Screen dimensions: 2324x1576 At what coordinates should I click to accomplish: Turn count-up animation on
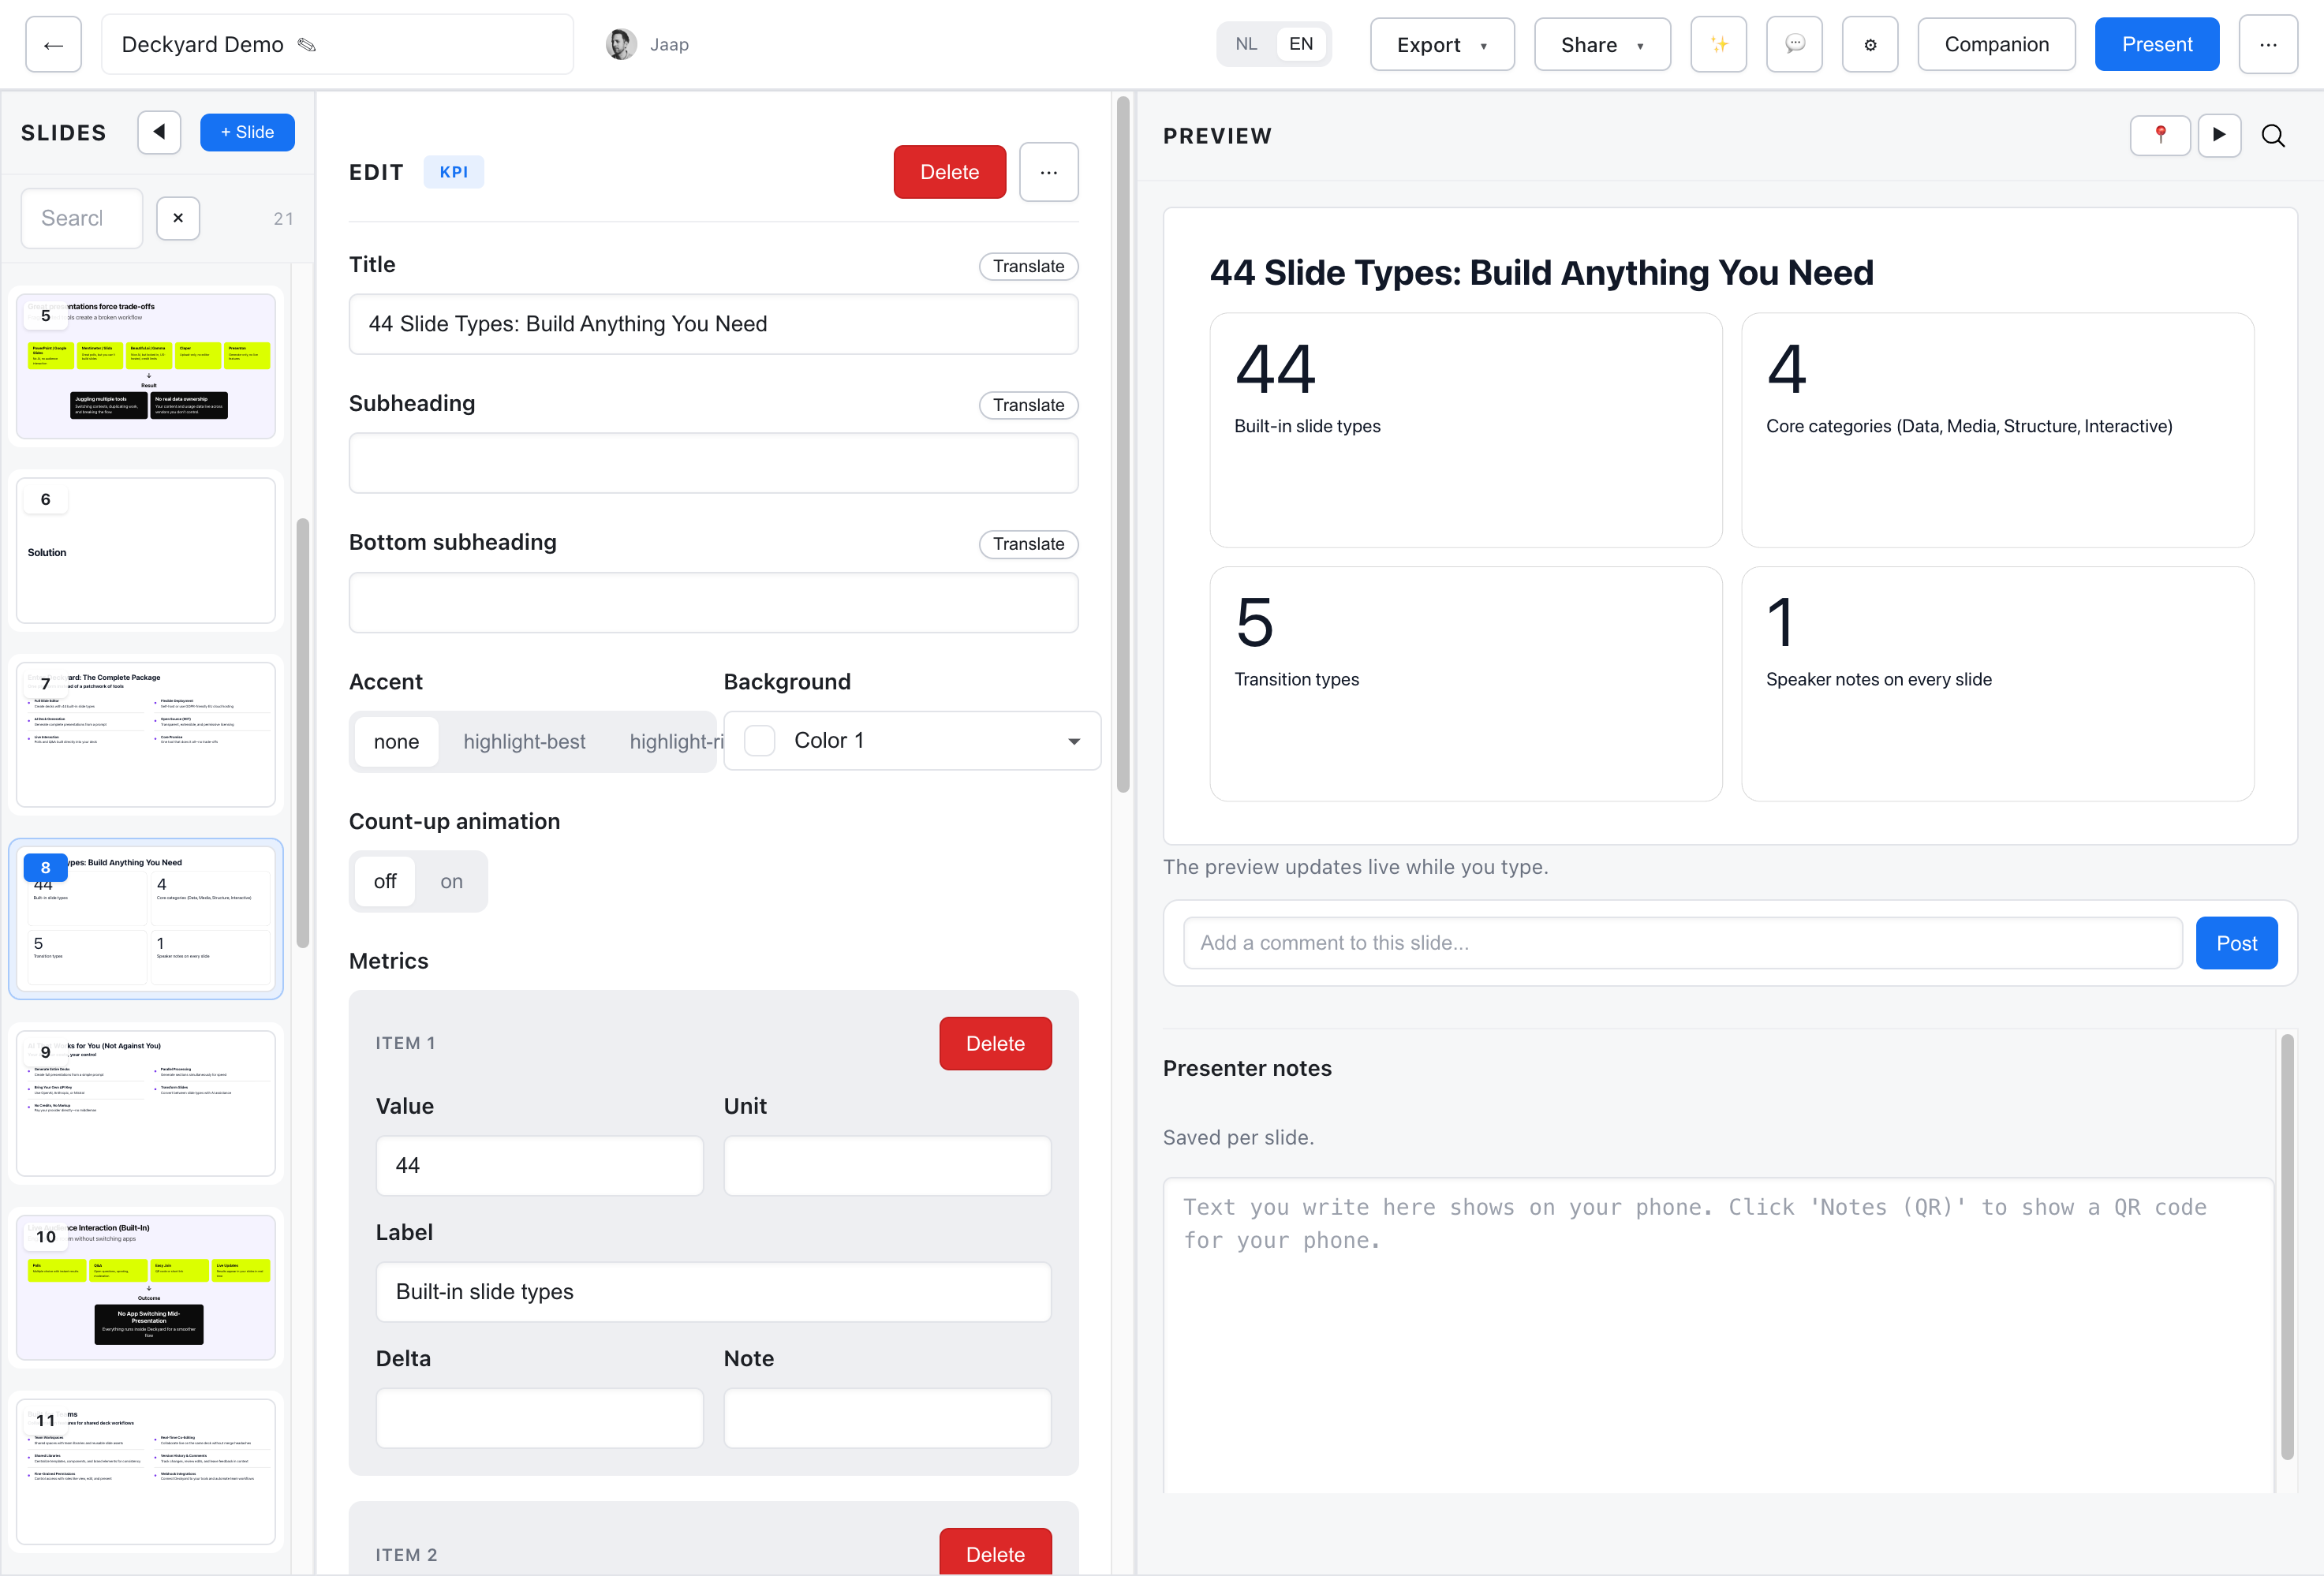click(451, 881)
